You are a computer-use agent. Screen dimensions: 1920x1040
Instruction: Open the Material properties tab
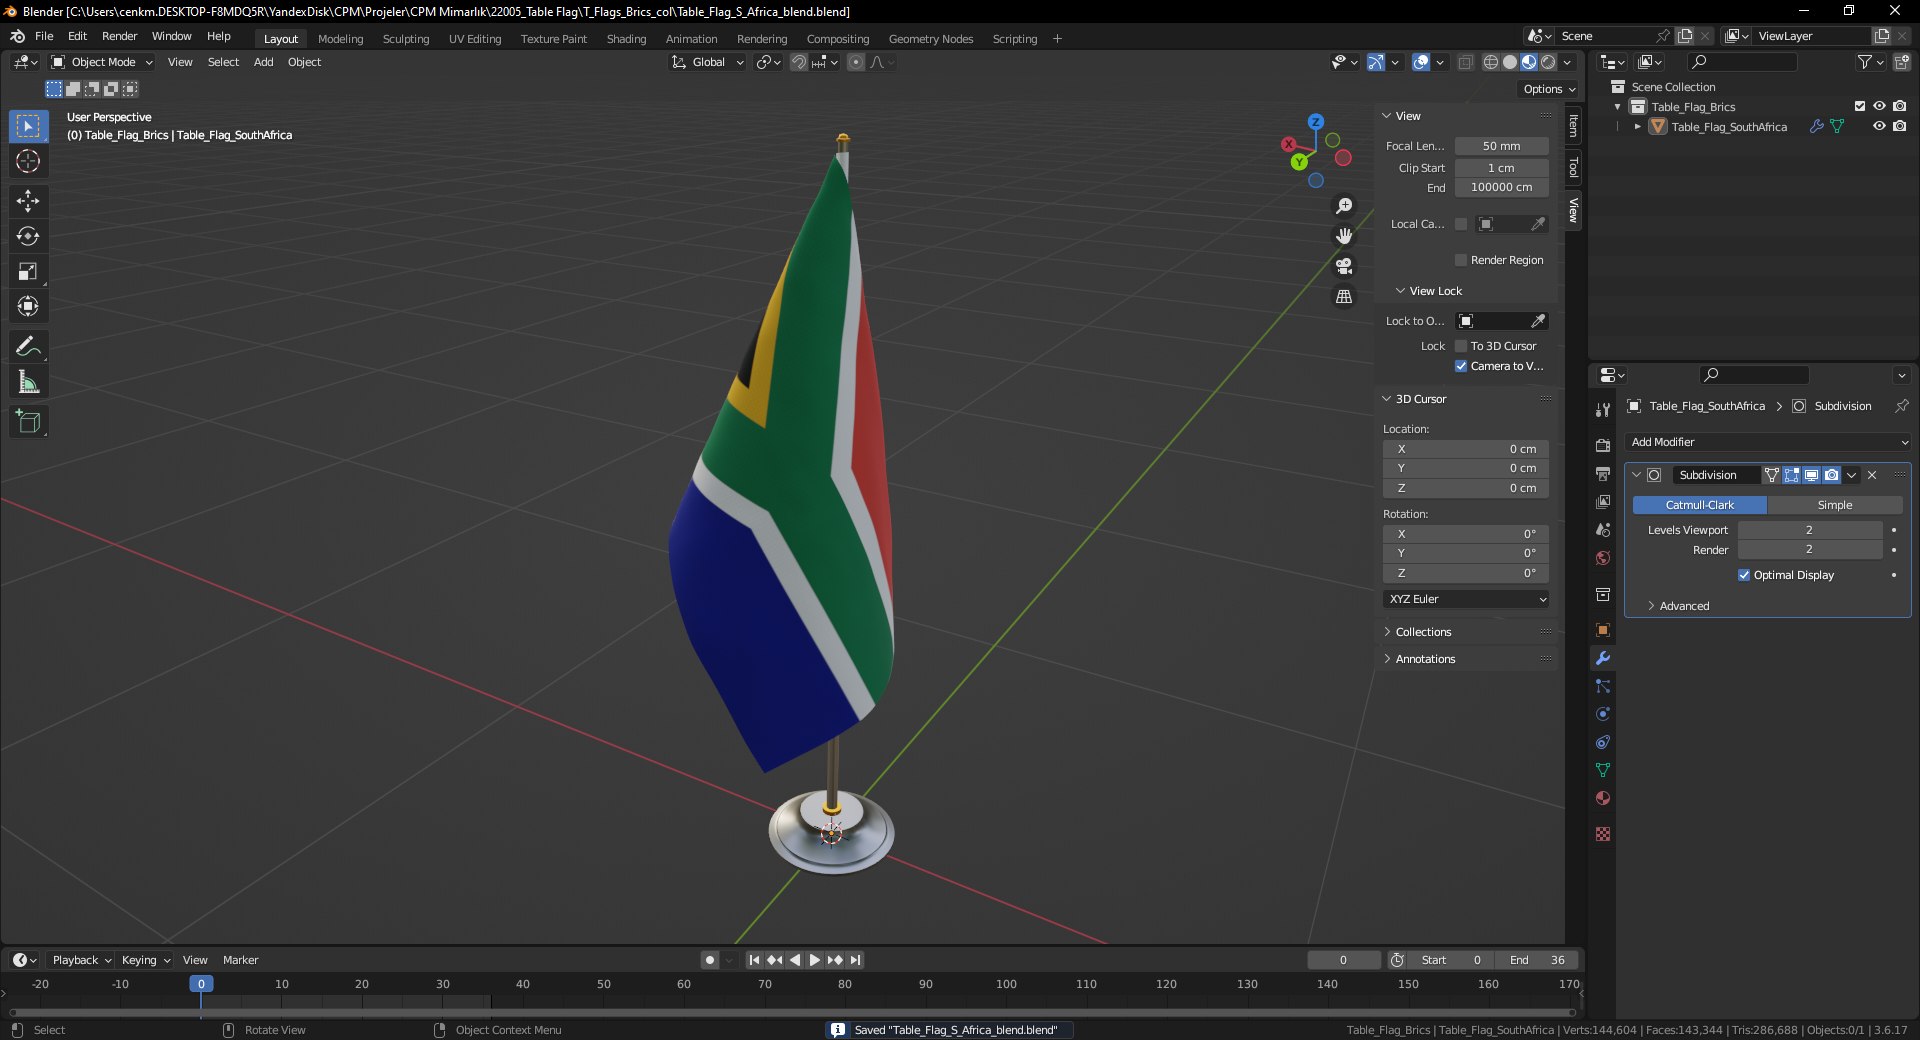coord(1603,798)
